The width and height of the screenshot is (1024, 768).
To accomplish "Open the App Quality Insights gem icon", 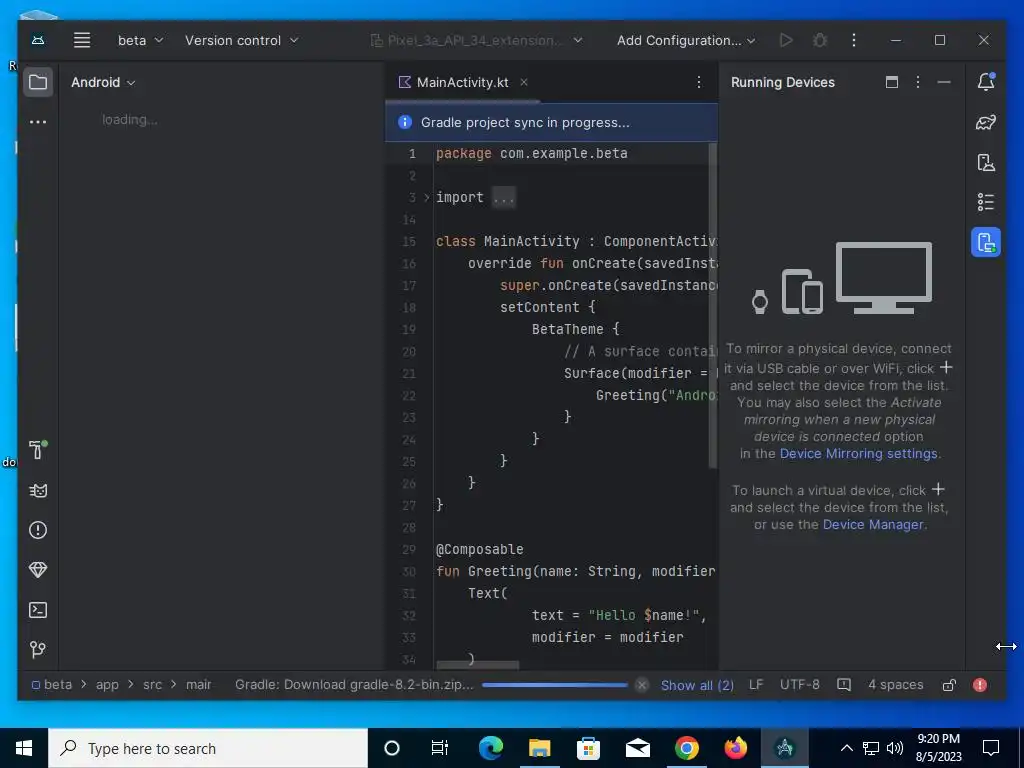I will (x=38, y=569).
